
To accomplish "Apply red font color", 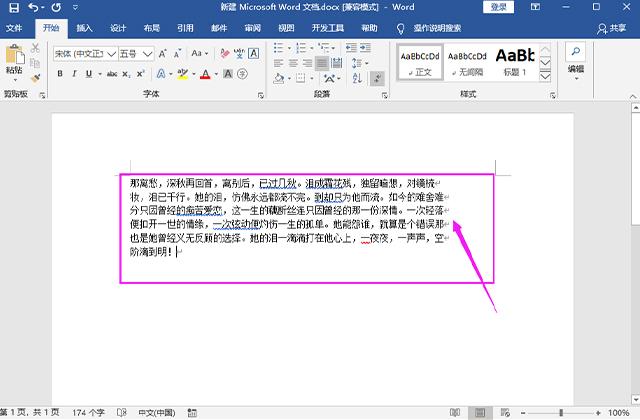I will [205, 74].
